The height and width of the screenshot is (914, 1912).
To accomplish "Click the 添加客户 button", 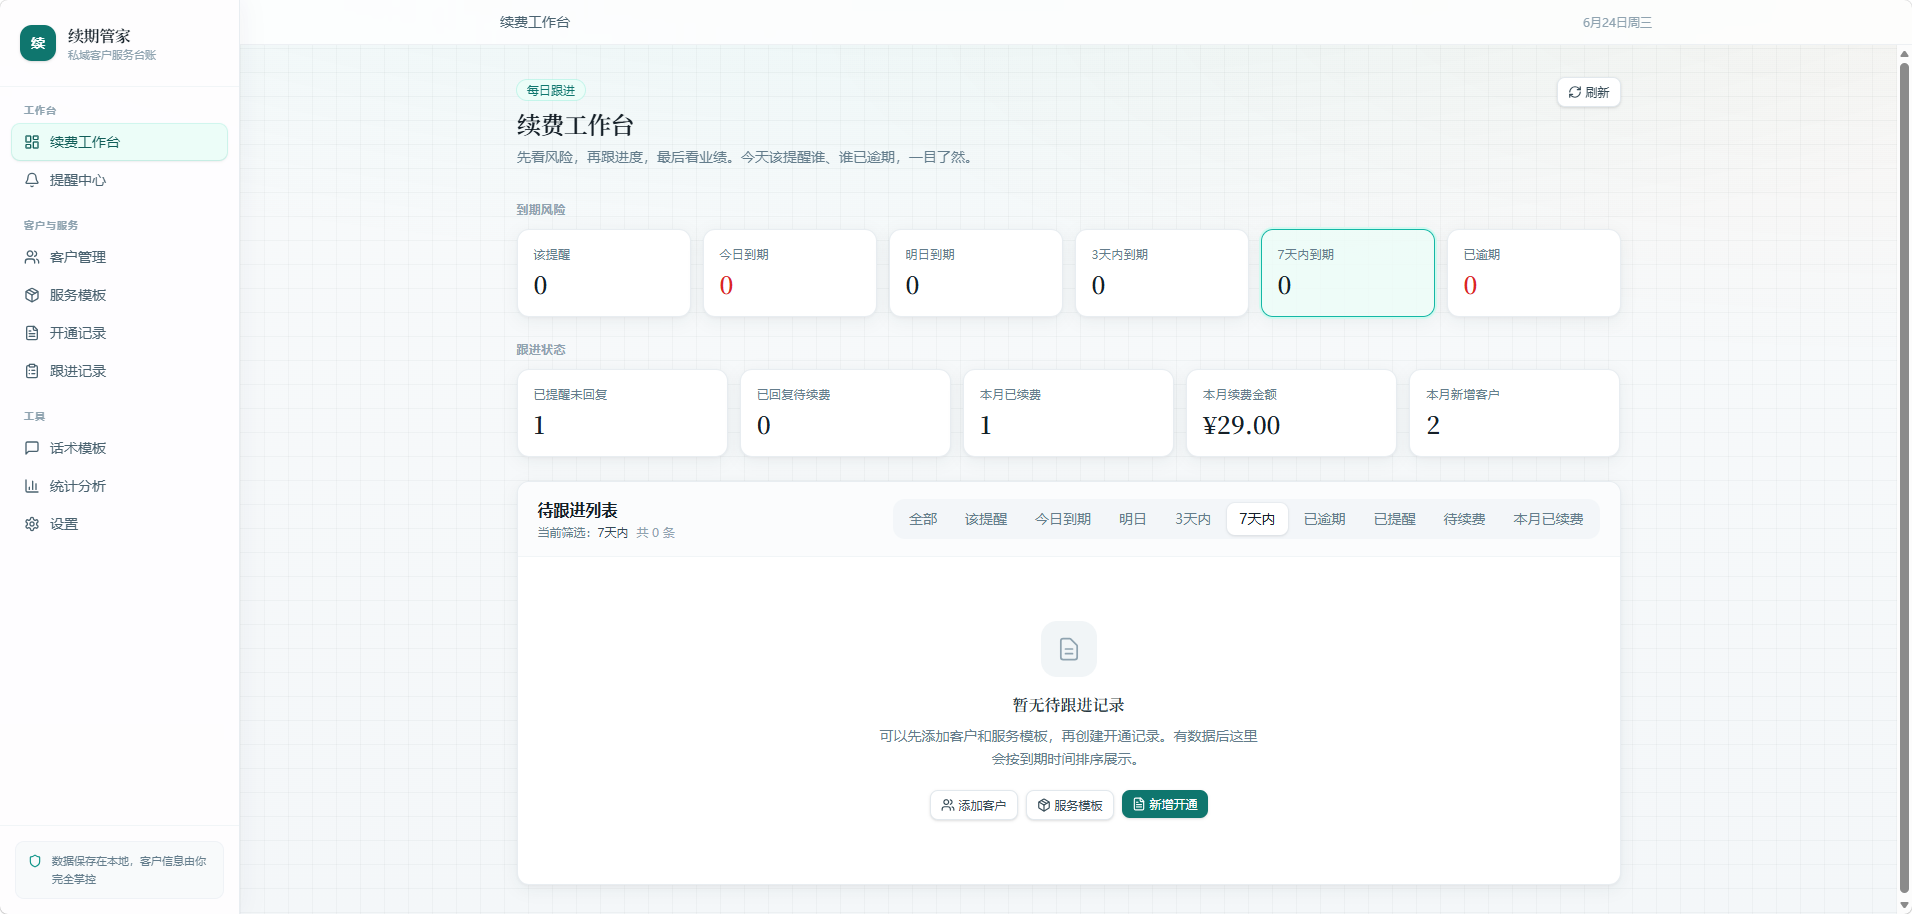I will point(974,805).
